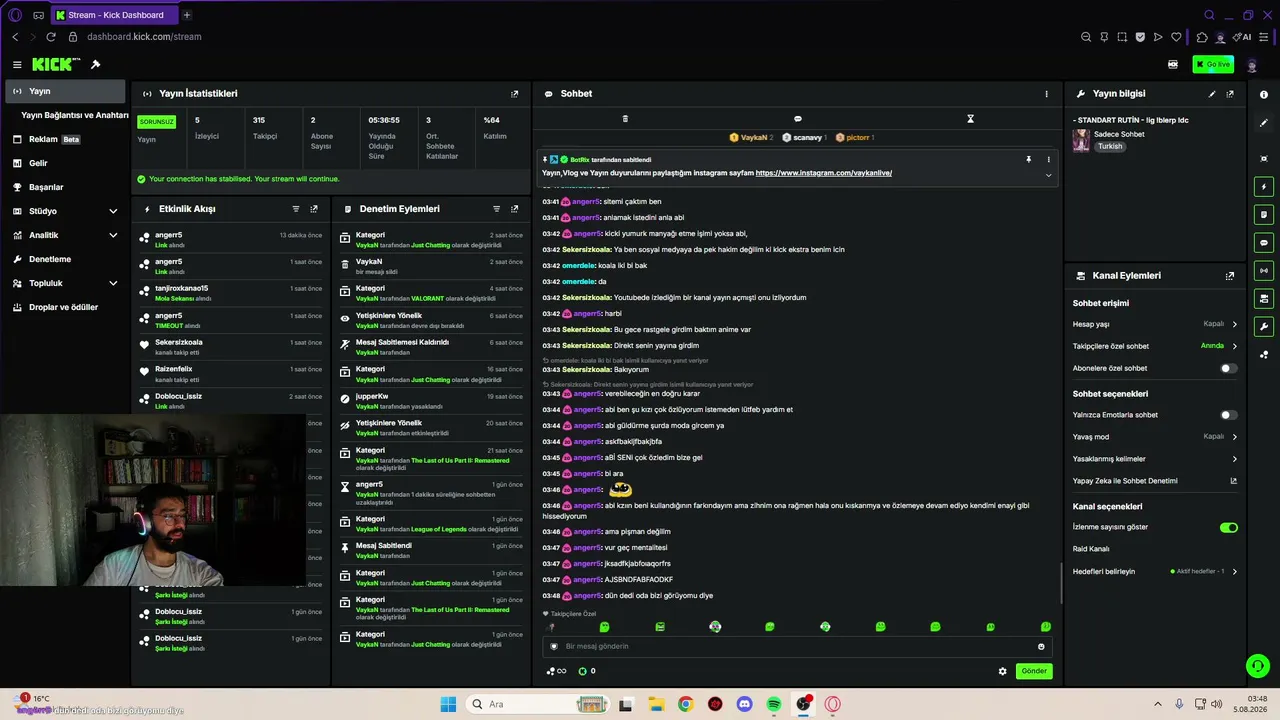This screenshot has height=720, width=1280.
Task: Open the pinned message three-dot menu
Action: click(x=1049, y=159)
